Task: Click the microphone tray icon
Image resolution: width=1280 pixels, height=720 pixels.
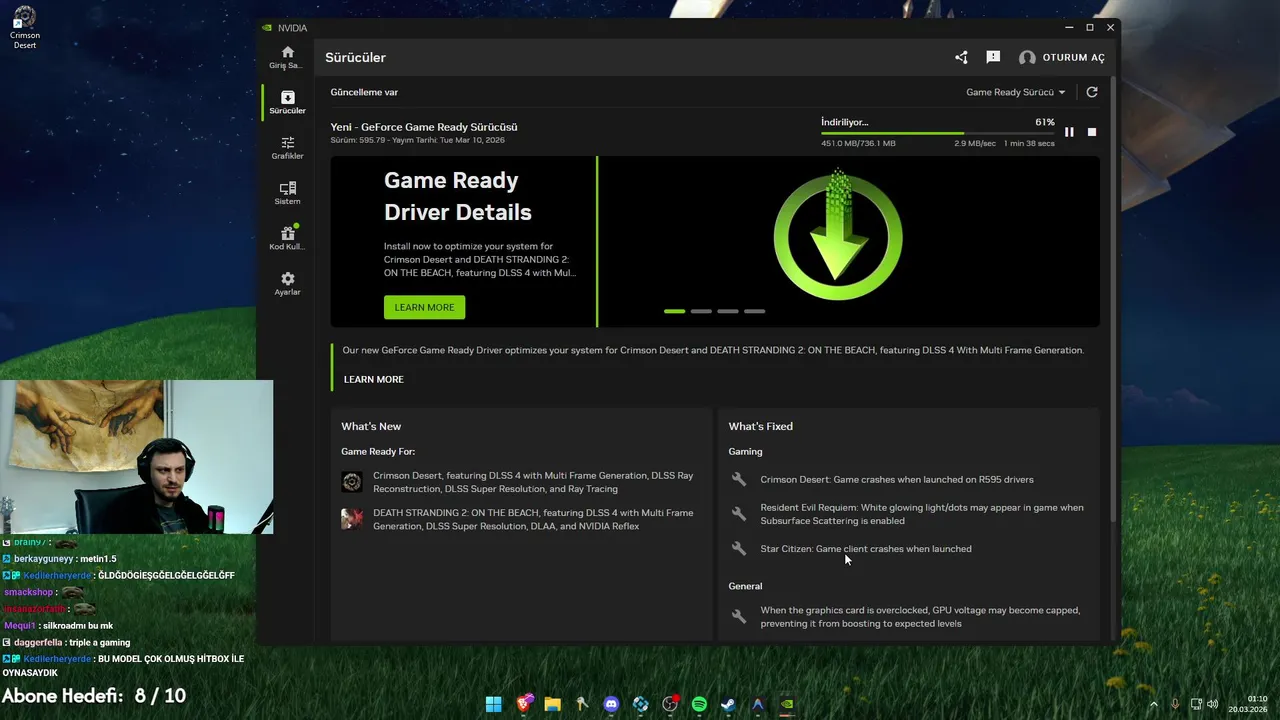Action: (x=1175, y=704)
